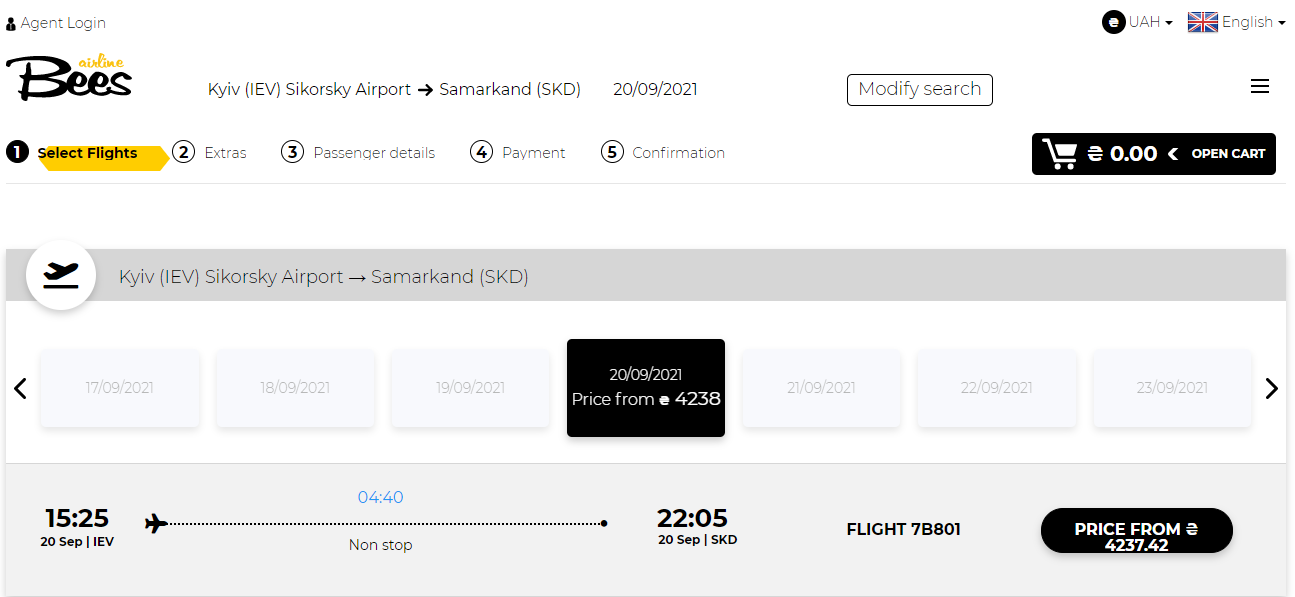Select the 20/09/2021 date tile
This screenshot has height=597, width=1295.
click(x=646, y=388)
